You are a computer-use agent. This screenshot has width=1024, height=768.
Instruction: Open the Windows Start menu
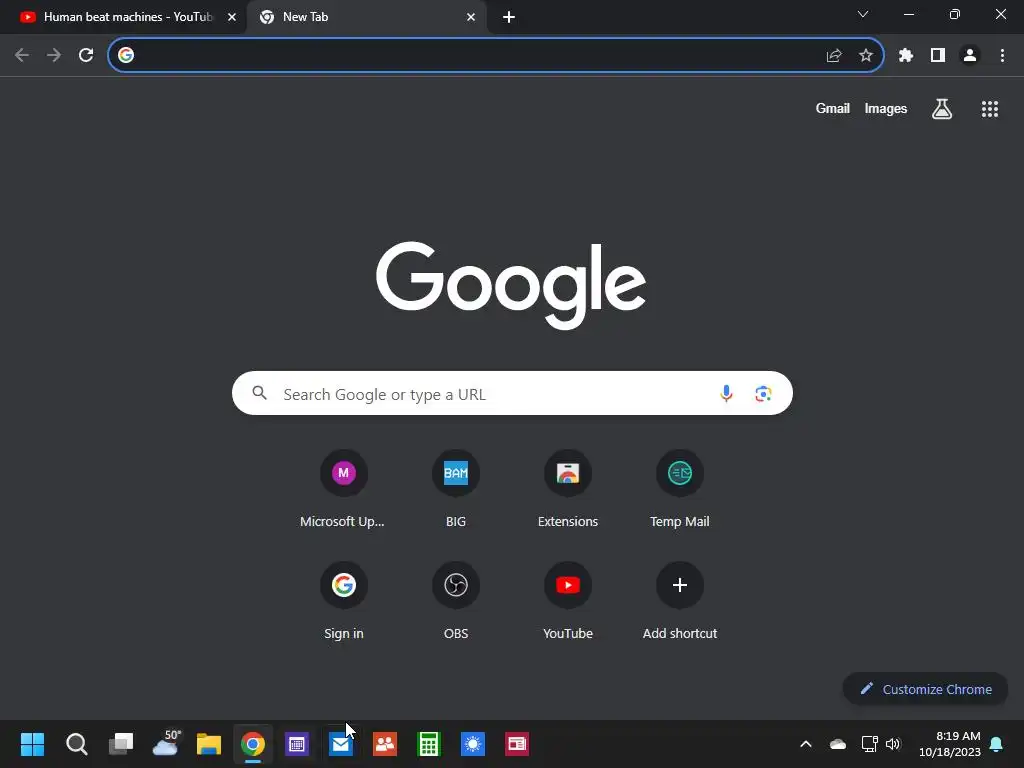(x=32, y=744)
